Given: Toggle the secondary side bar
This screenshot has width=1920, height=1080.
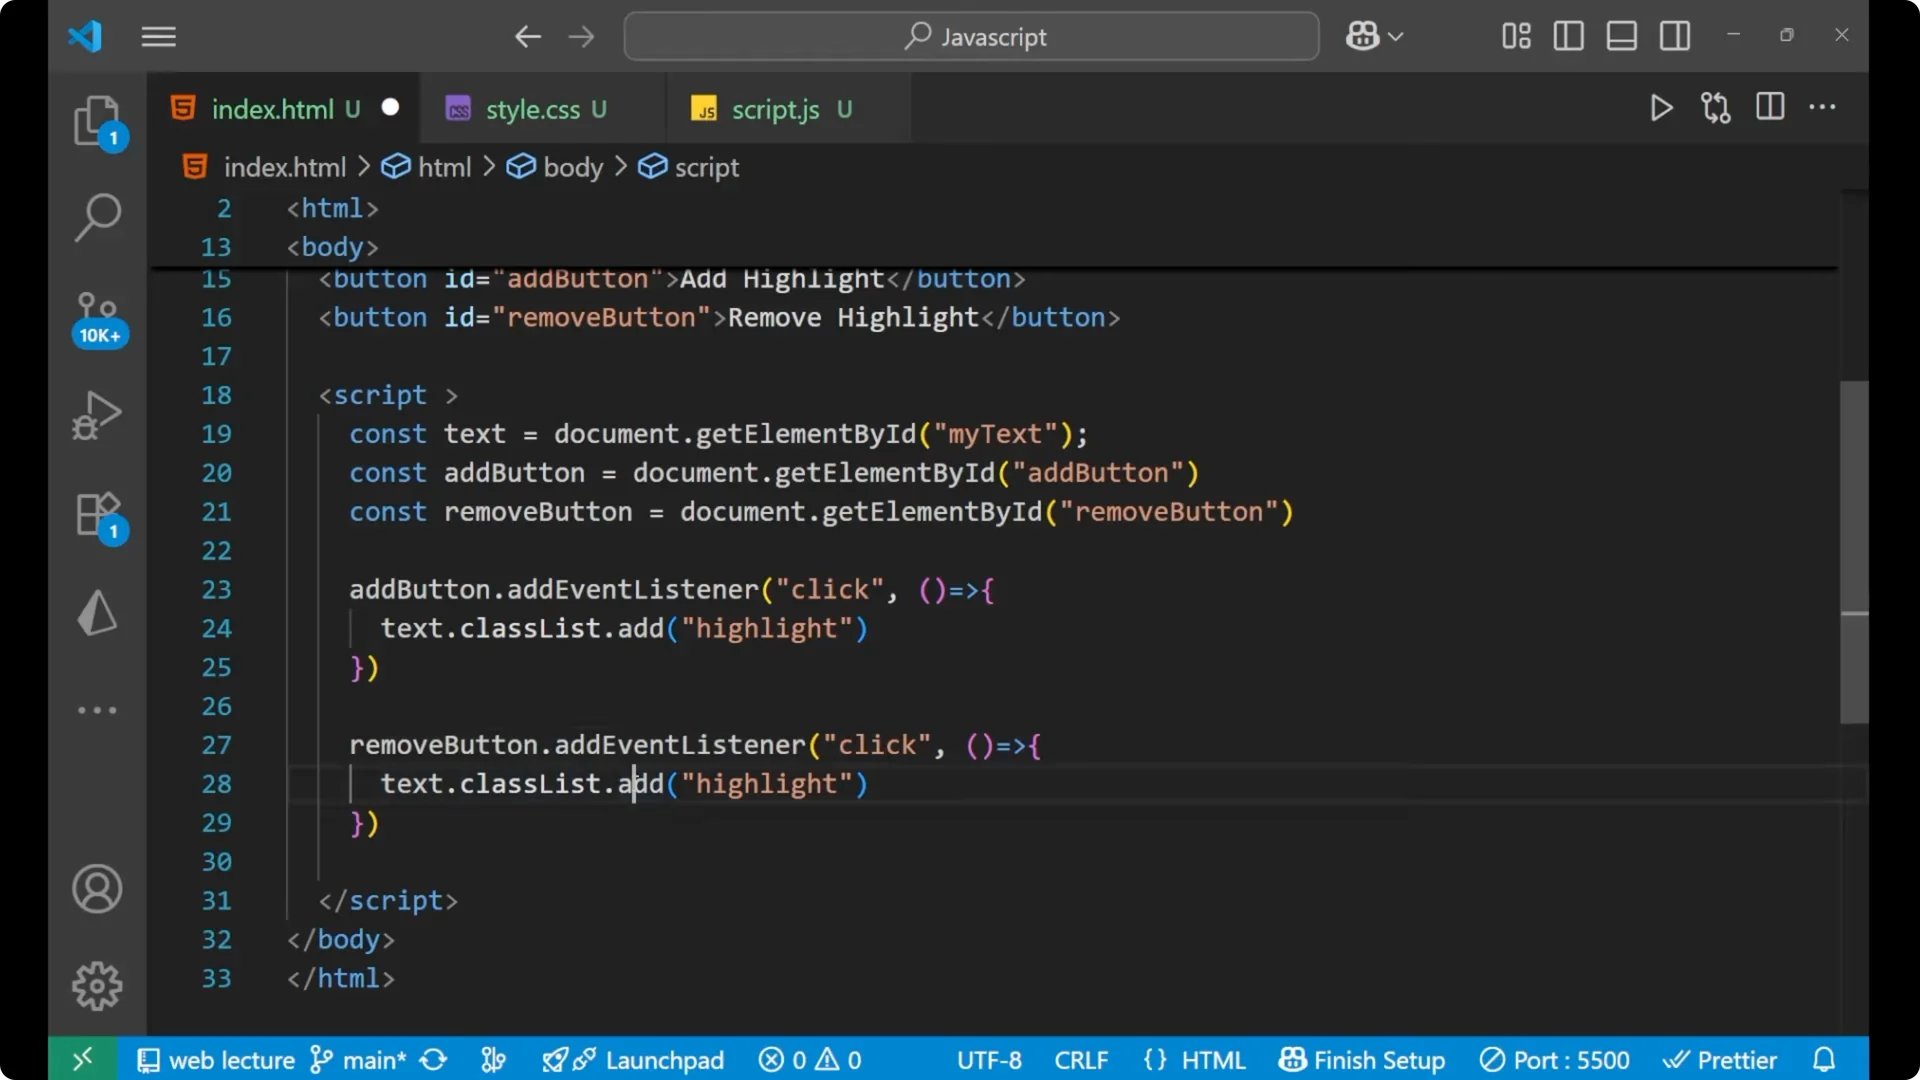Looking at the screenshot, I should tap(1674, 36).
